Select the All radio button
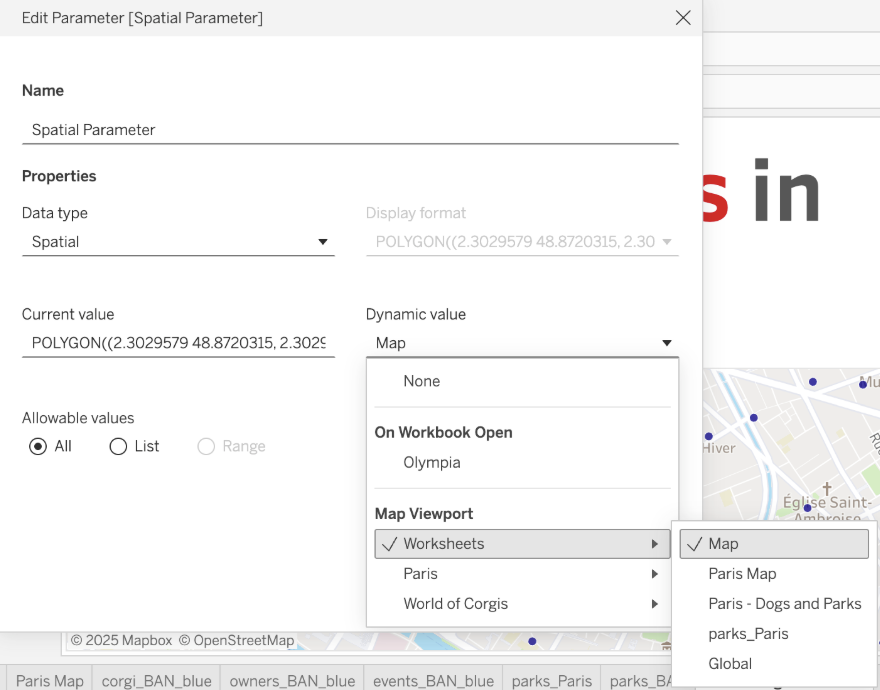The height and width of the screenshot is (690, 880). [39, 446]
